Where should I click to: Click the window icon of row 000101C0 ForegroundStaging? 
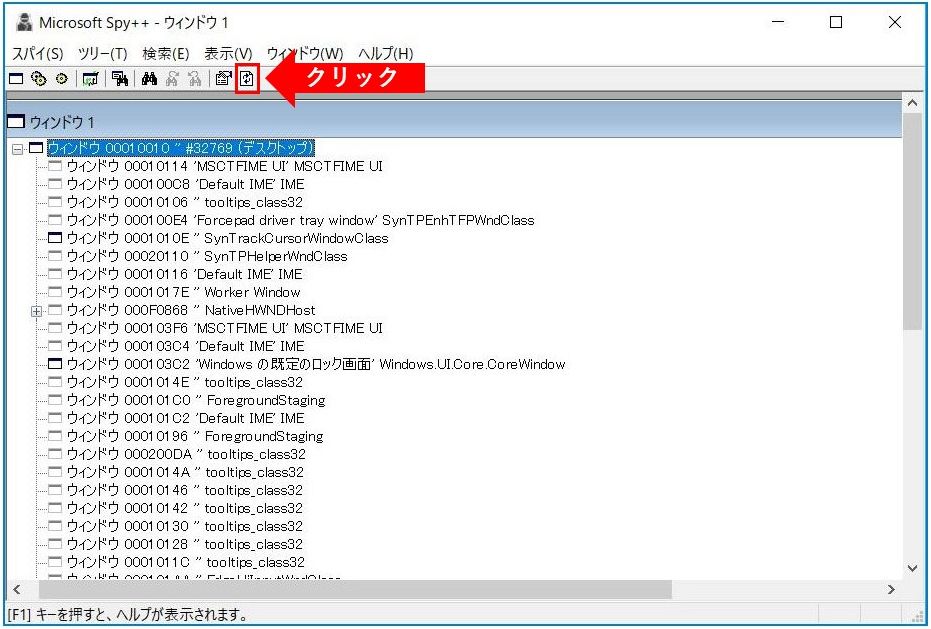click(x=55, y=400)
